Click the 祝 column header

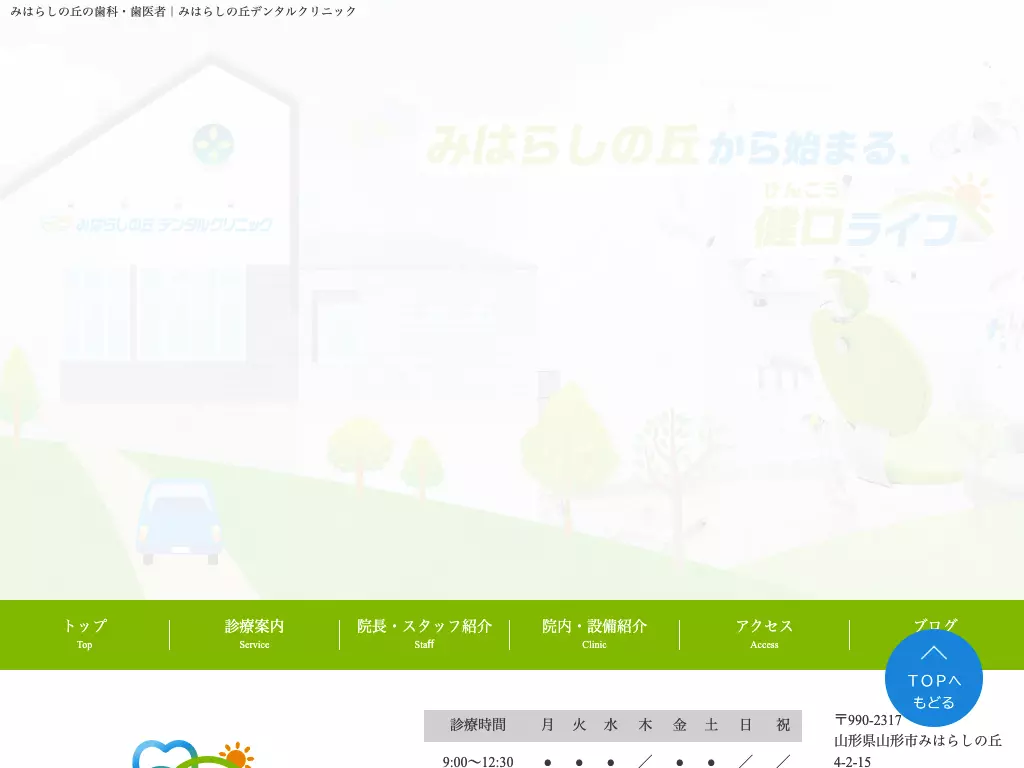(783, 725)
